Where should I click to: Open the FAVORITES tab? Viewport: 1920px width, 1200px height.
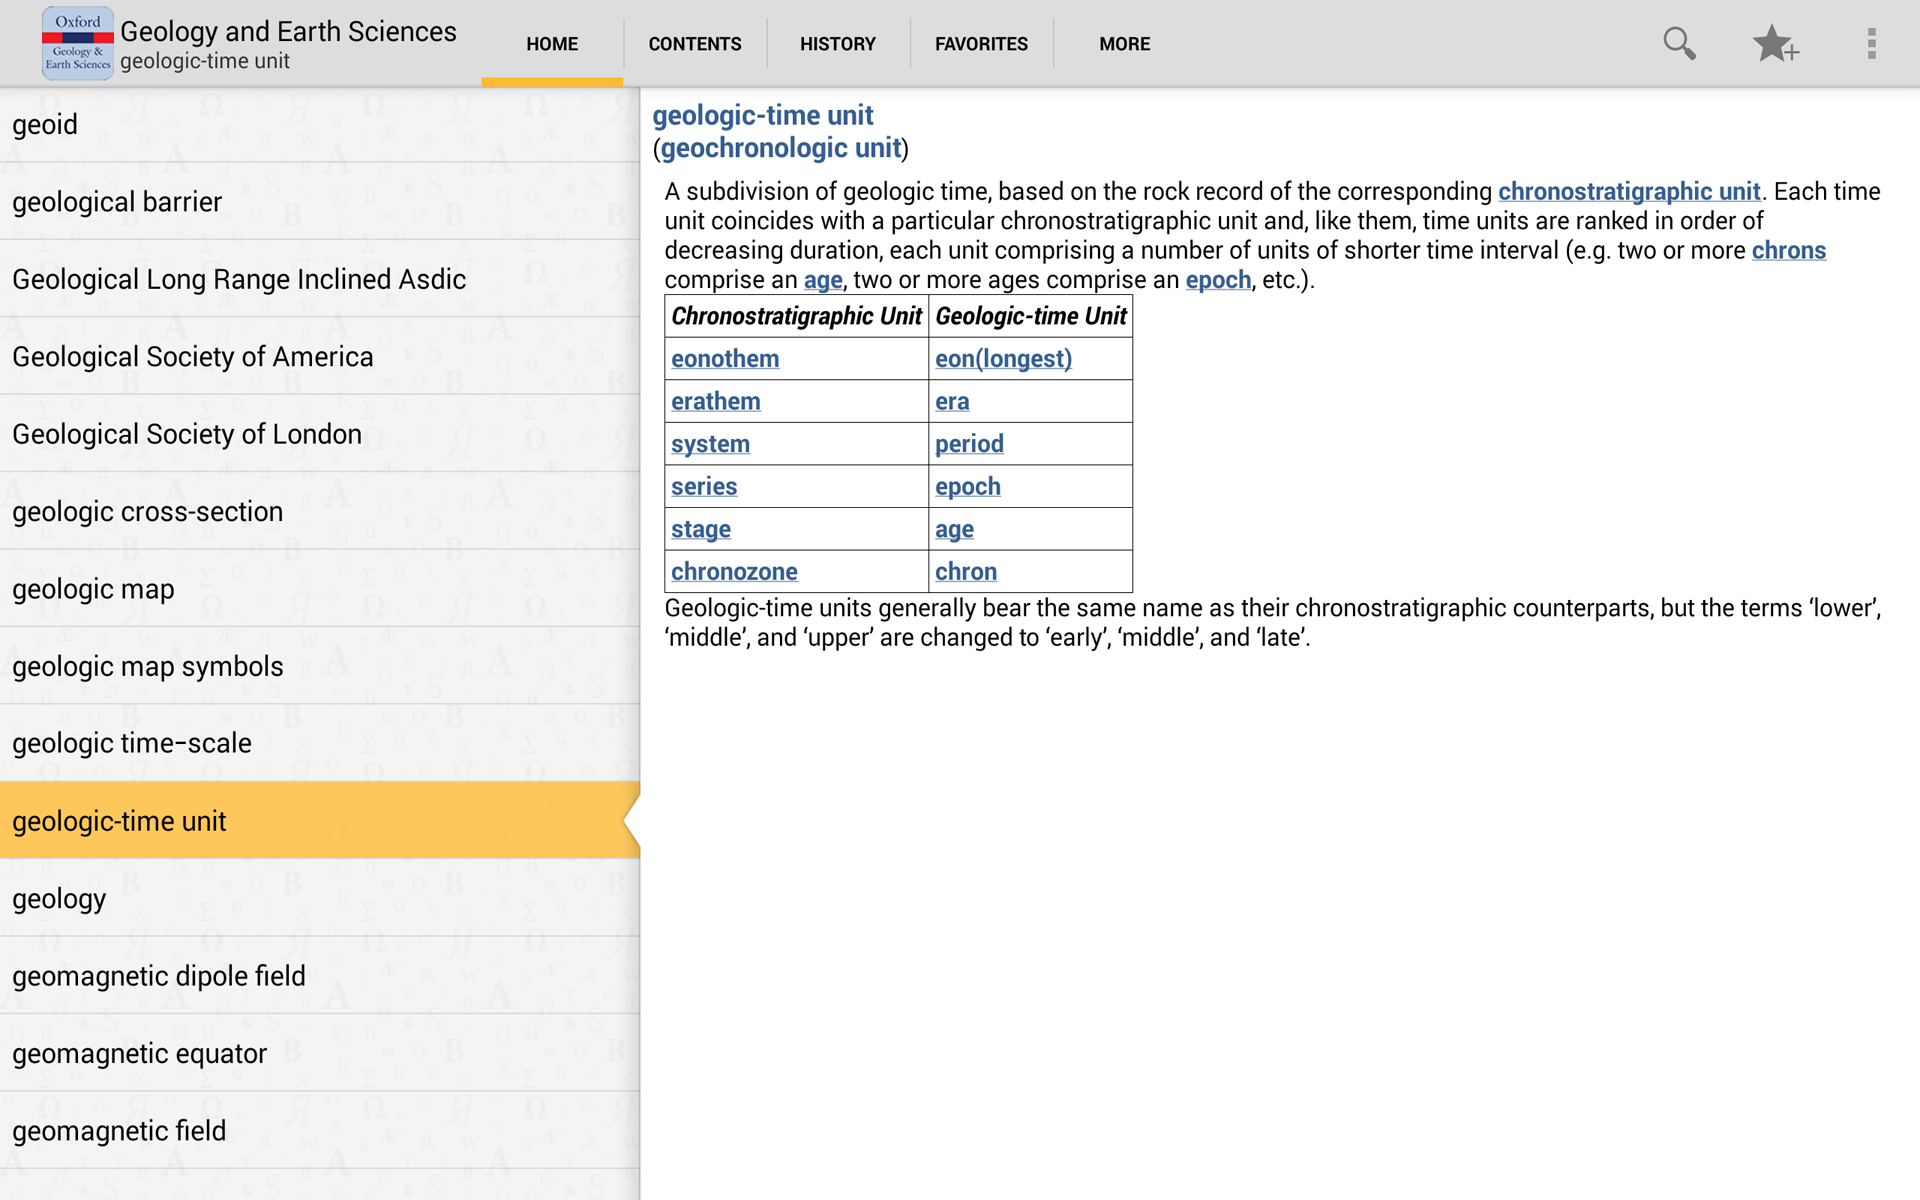pyautogui.click(x=981, y=43)
